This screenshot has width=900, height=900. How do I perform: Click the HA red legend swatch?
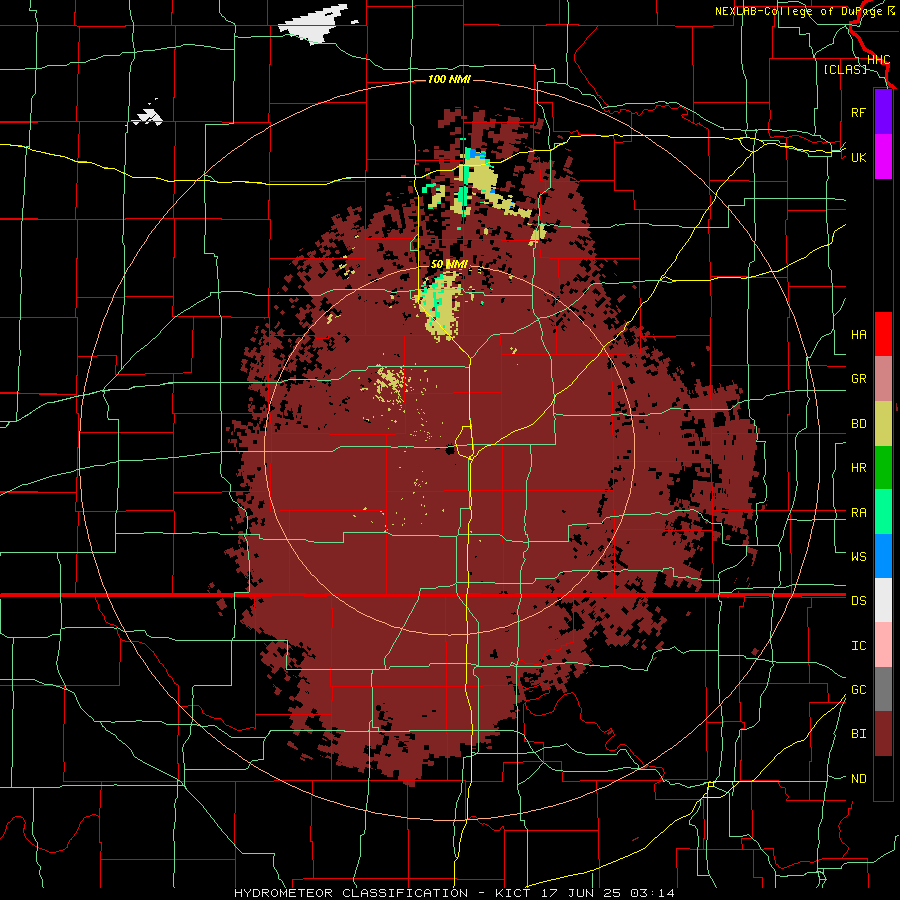(883, 334)
